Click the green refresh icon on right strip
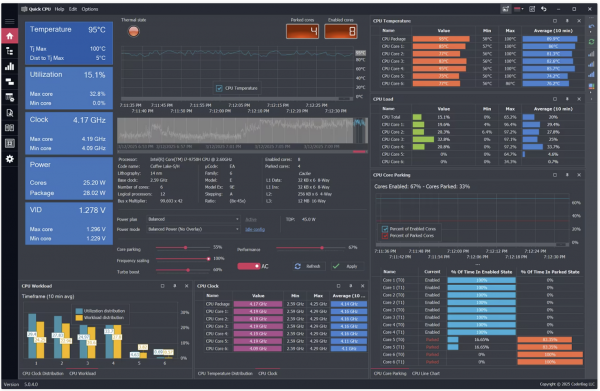Image resolution: width=600 pixels, height=391 pixels. [592, 41]
